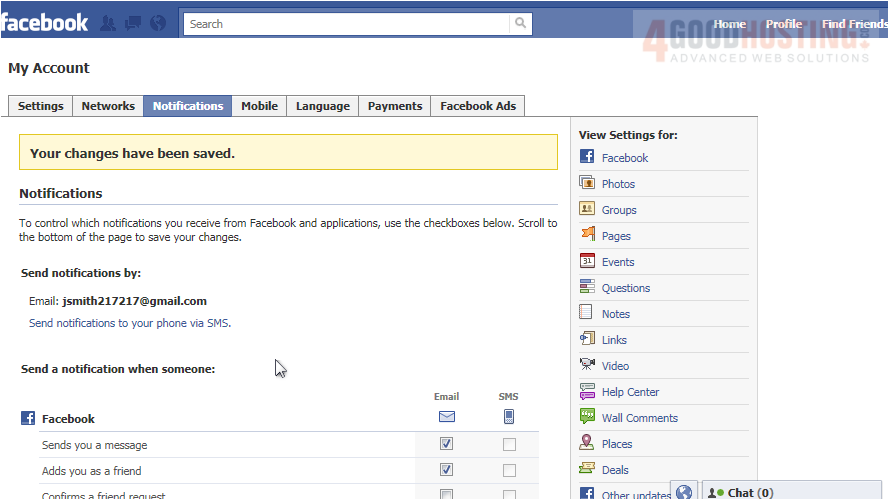Click 'Send notifications to your phone via SMS' link
The height and width of the screenshot is (500, 889).
click(x=130, y=323)
